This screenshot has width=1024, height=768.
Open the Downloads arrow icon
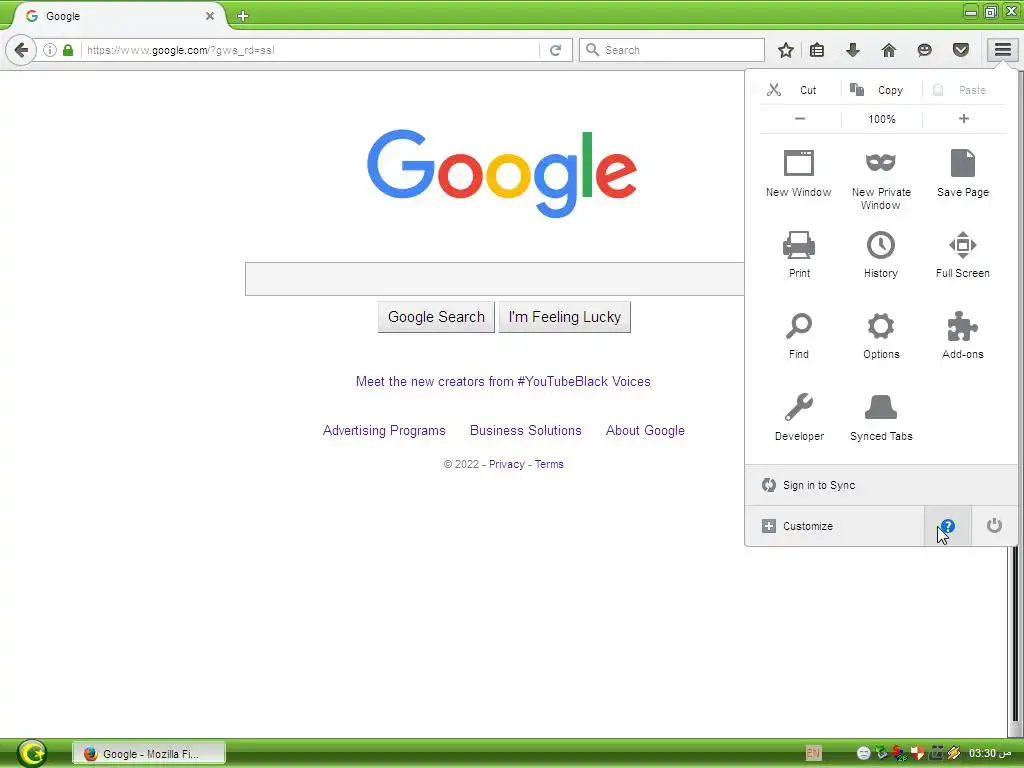(853, 50)
